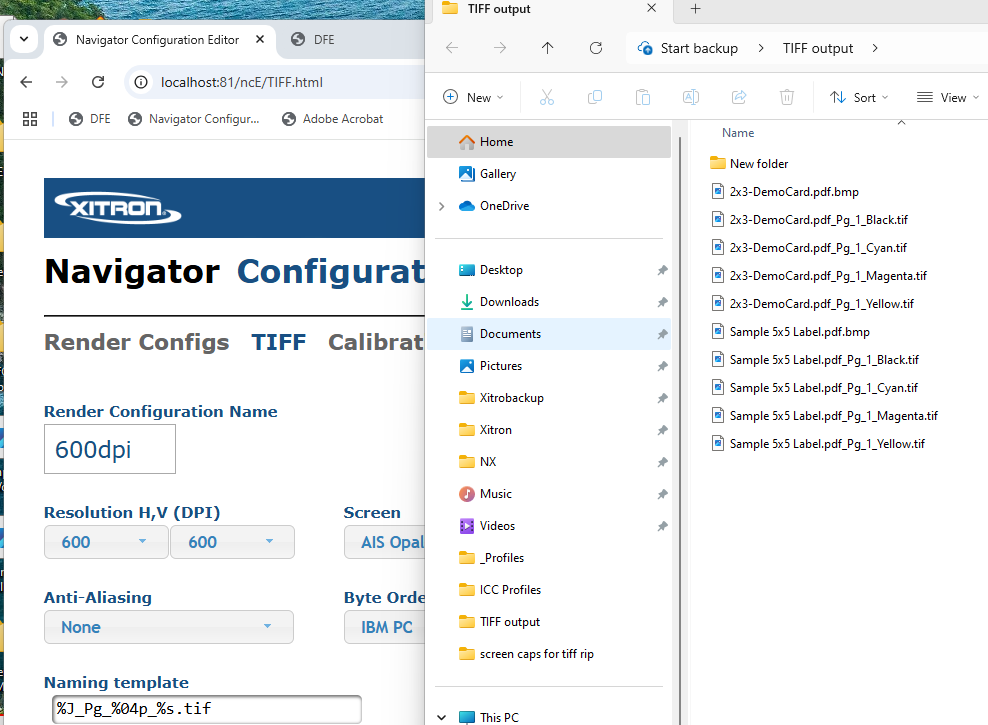Open the Xitrobackup folder in sidebar
Viewport: 988px width, 725px height.
pyautogui.click(x=549, y=398)
